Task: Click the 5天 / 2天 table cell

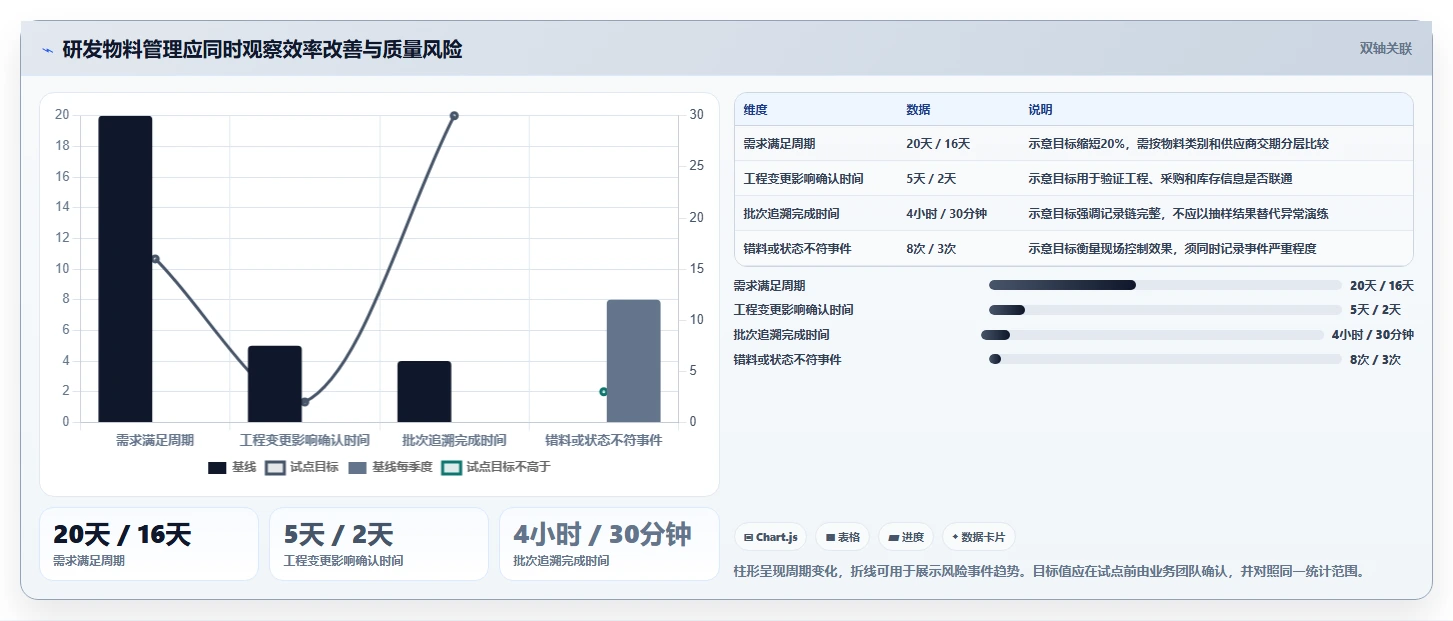Action: [x=931, y=179]
